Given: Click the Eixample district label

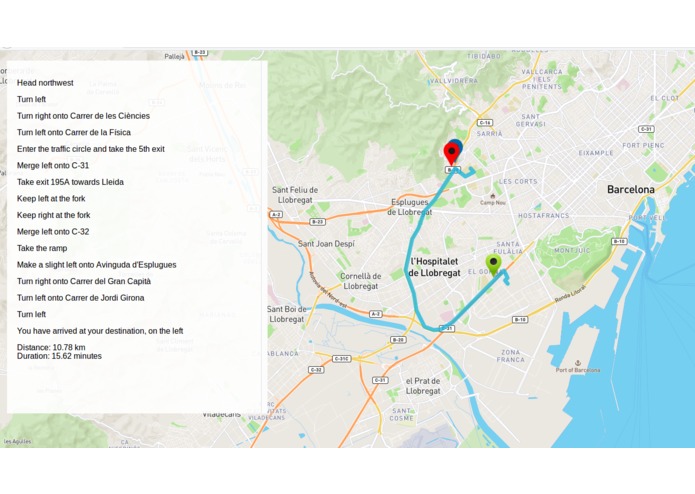Looking at the screenshot, I should point(596,153).
